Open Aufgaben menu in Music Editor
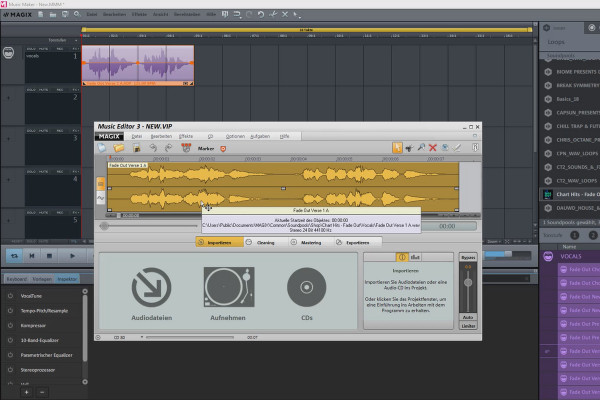600x400 pixels. click(260, 136)
